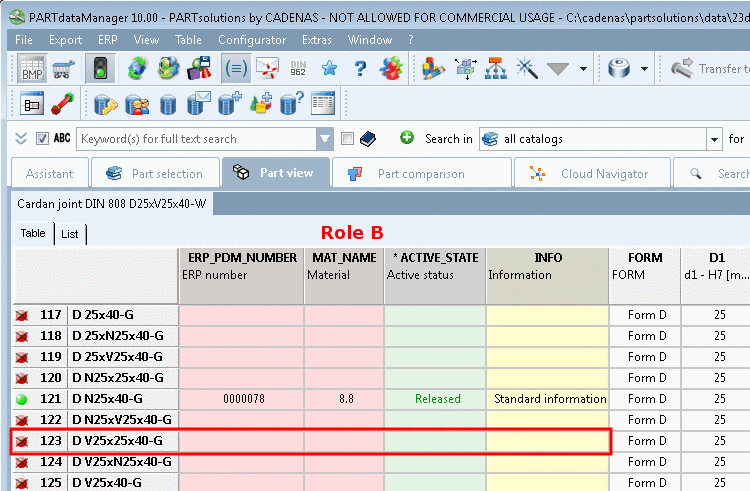Click the ERP_PDM_NUMBER column header
Viewport: 750px width, 491px height.
point(242,275)
